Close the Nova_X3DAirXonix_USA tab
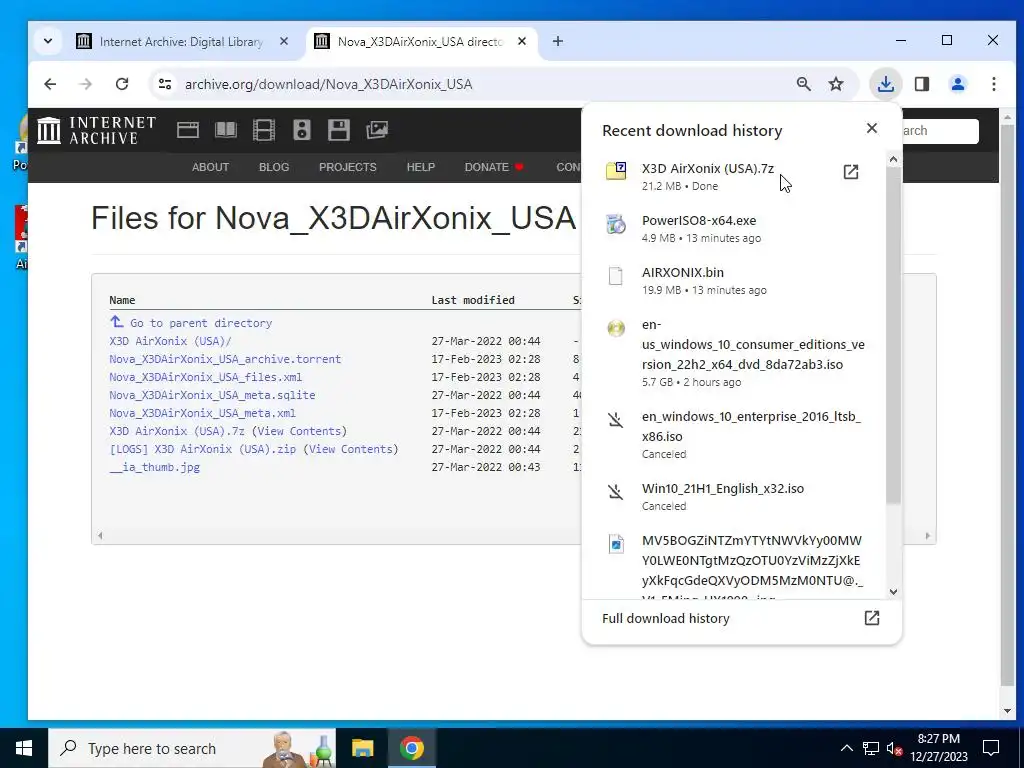Viewport: 1024px width, 768px height. pyautogui.click(x=522, y=41)
